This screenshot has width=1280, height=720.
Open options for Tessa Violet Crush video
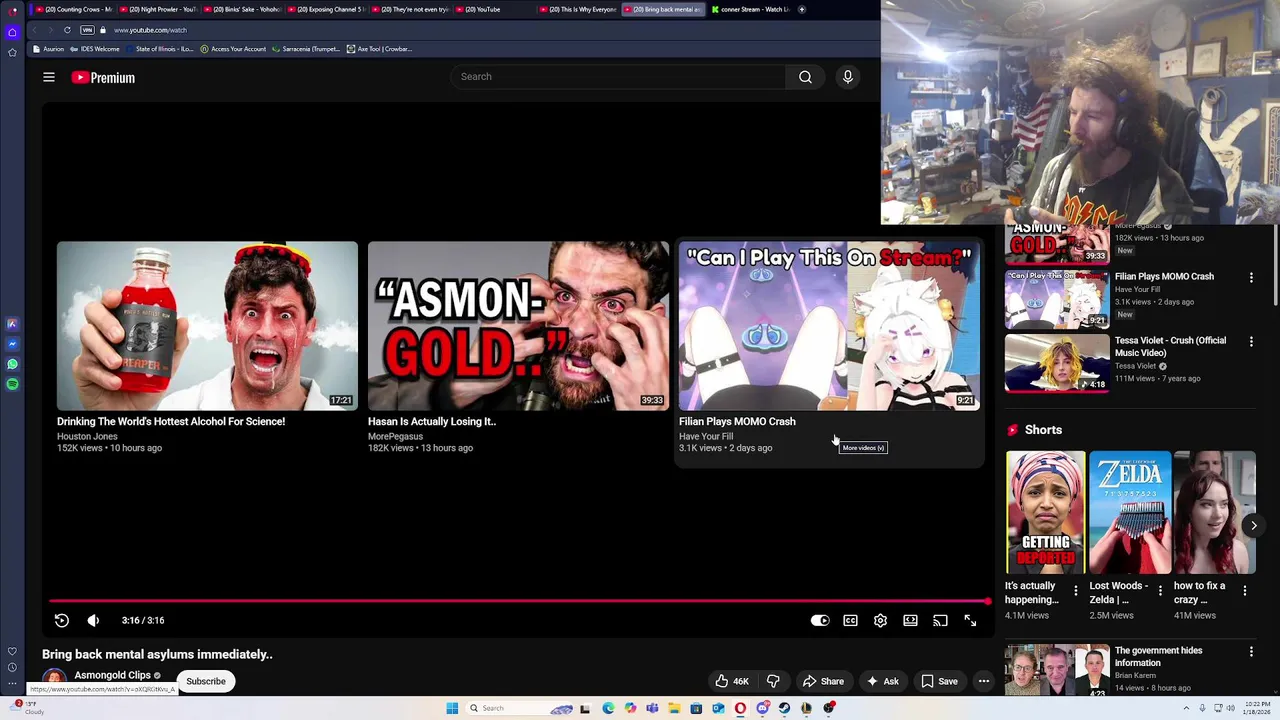1251,341
